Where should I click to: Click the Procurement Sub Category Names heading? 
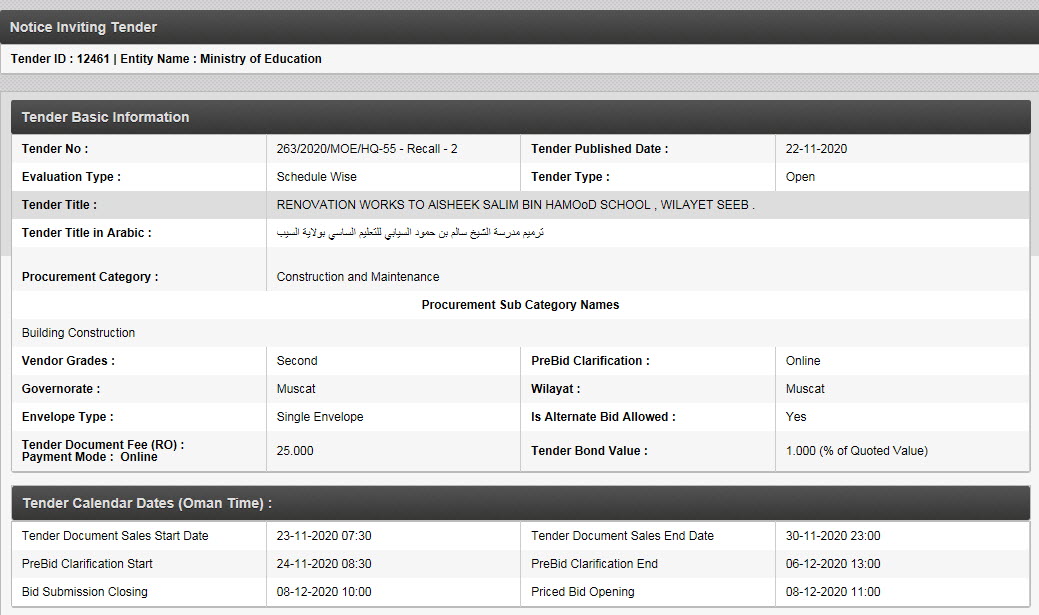pos(520,305)
